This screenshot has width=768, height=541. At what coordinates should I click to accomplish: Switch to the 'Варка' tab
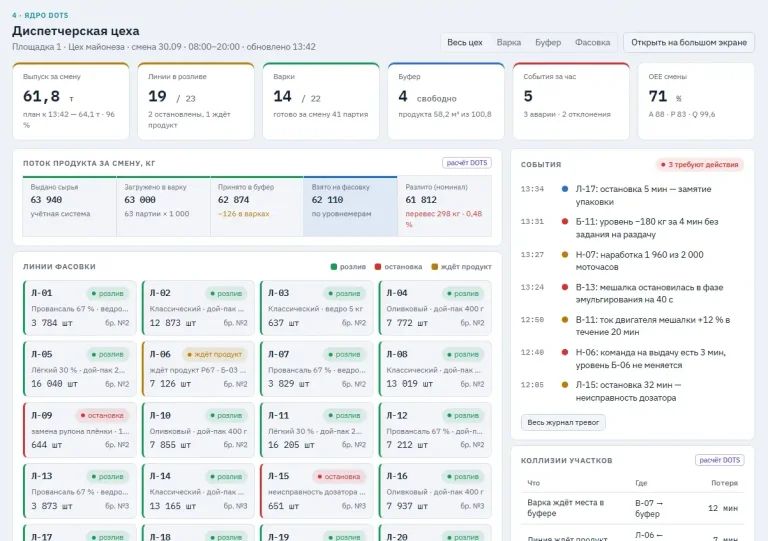click(x=508, y=43)
